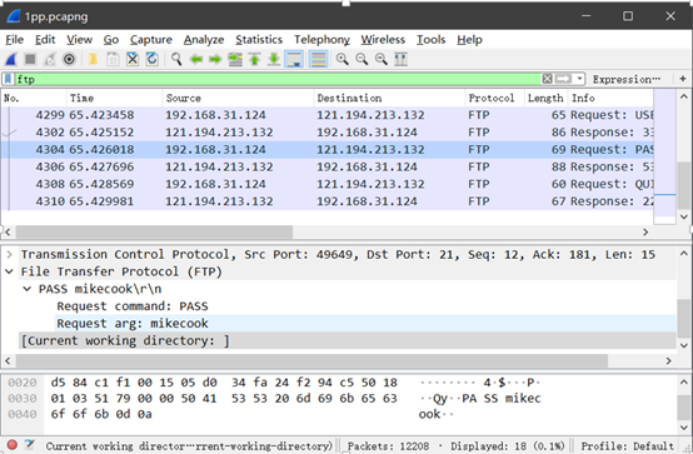Jump to last packet icon
This screenshot has width=693, height=454.
(x=274, y=59)
